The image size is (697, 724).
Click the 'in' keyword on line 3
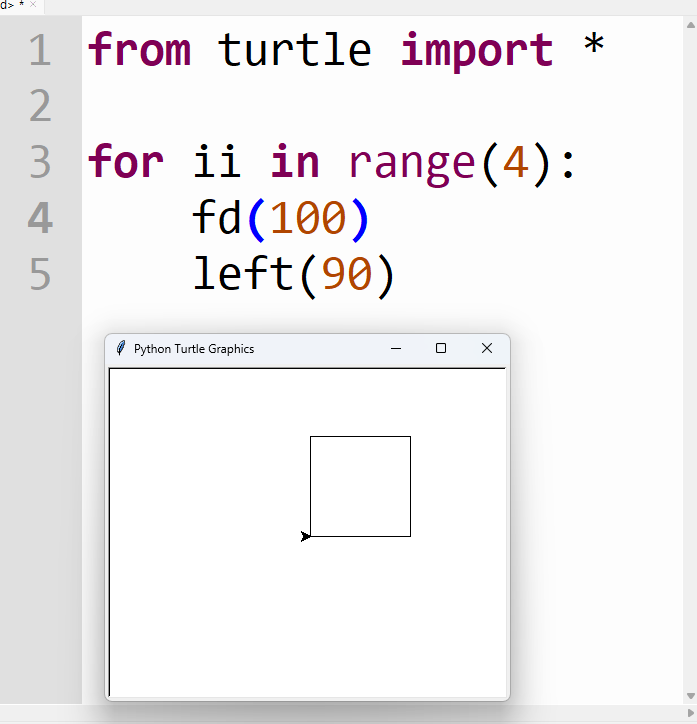[294, 161]
